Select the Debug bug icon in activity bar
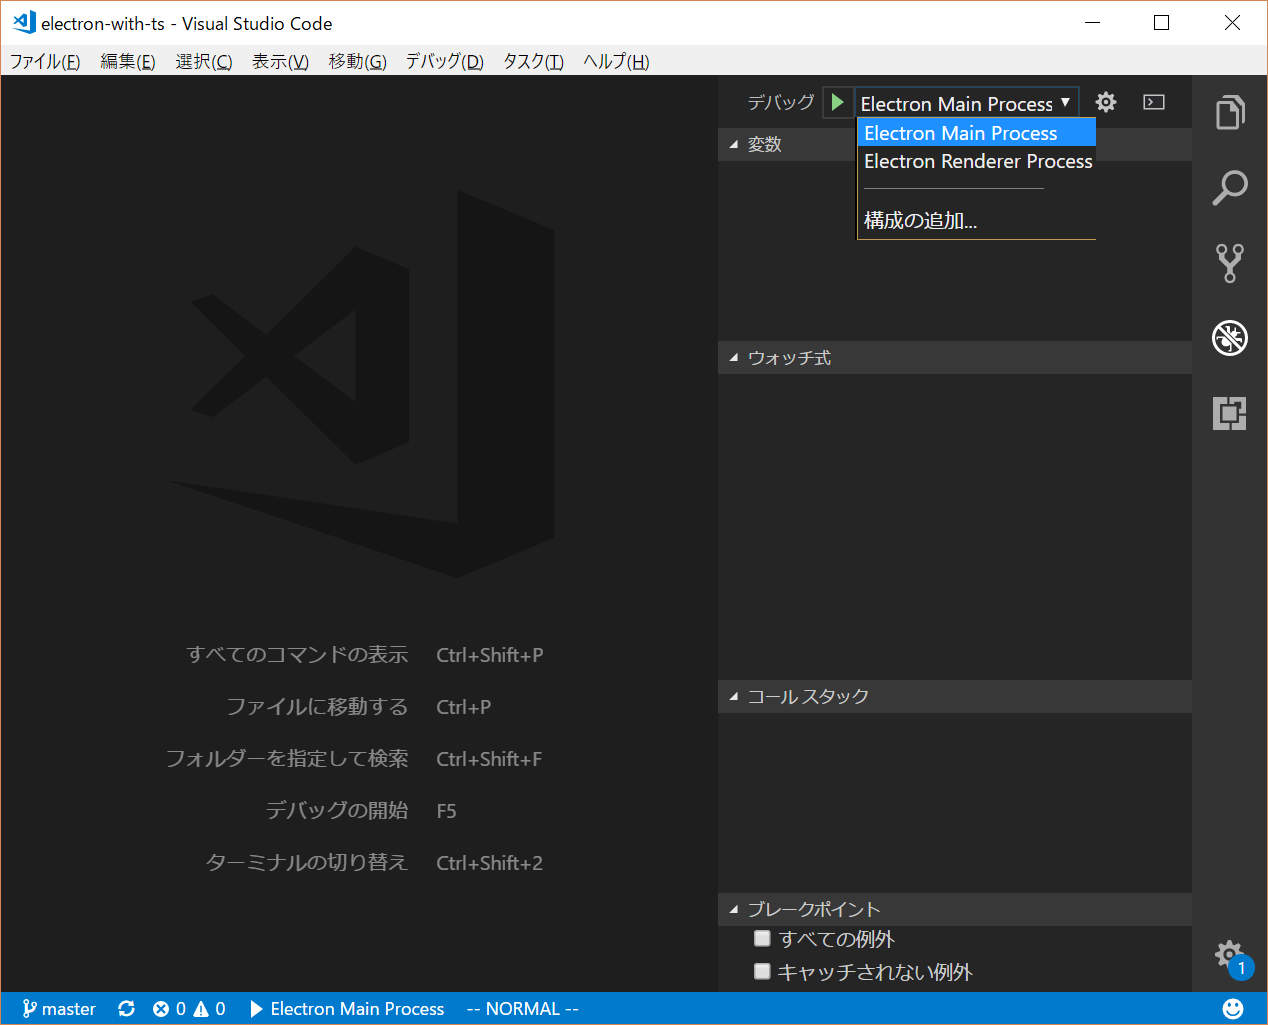 pyautogui.click(x=1230, y=338)
